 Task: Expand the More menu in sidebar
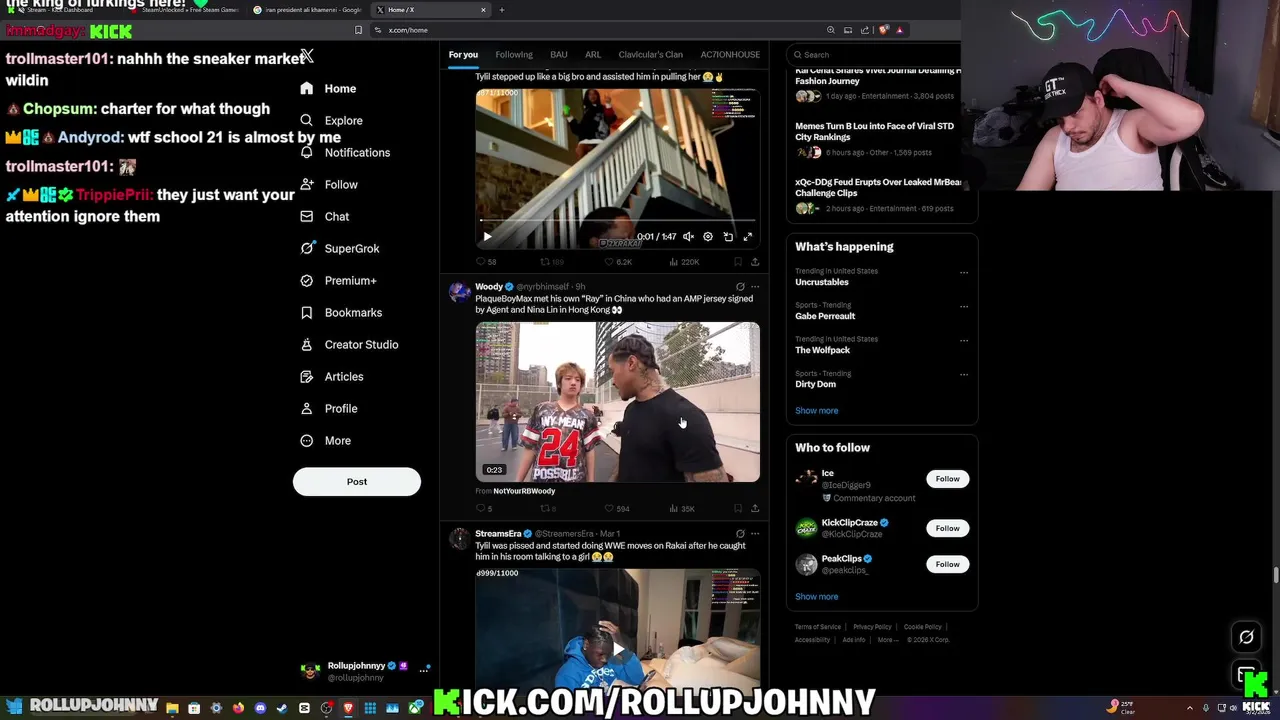click(x=326, y=440)
